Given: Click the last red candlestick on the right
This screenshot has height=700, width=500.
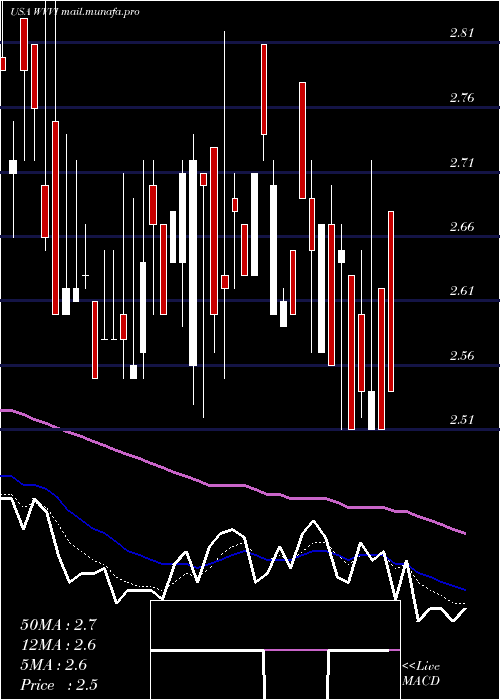Looking at the screenshot, I should pyautogui.click(x=391, y=301).
